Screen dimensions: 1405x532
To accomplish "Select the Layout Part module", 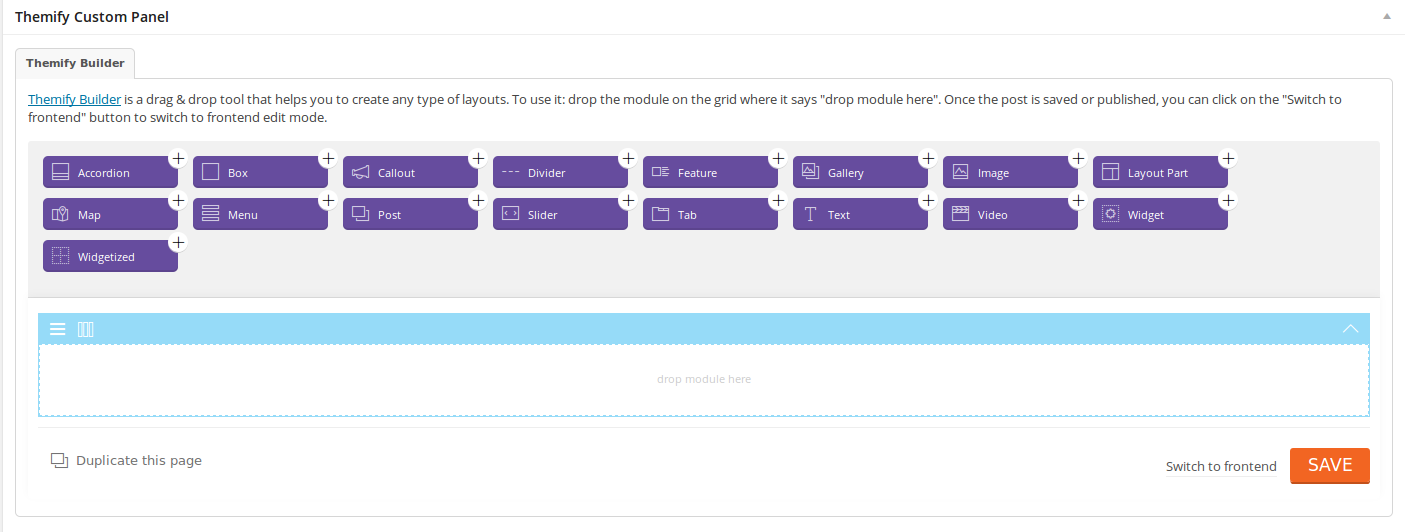I will coord(1160,172).
